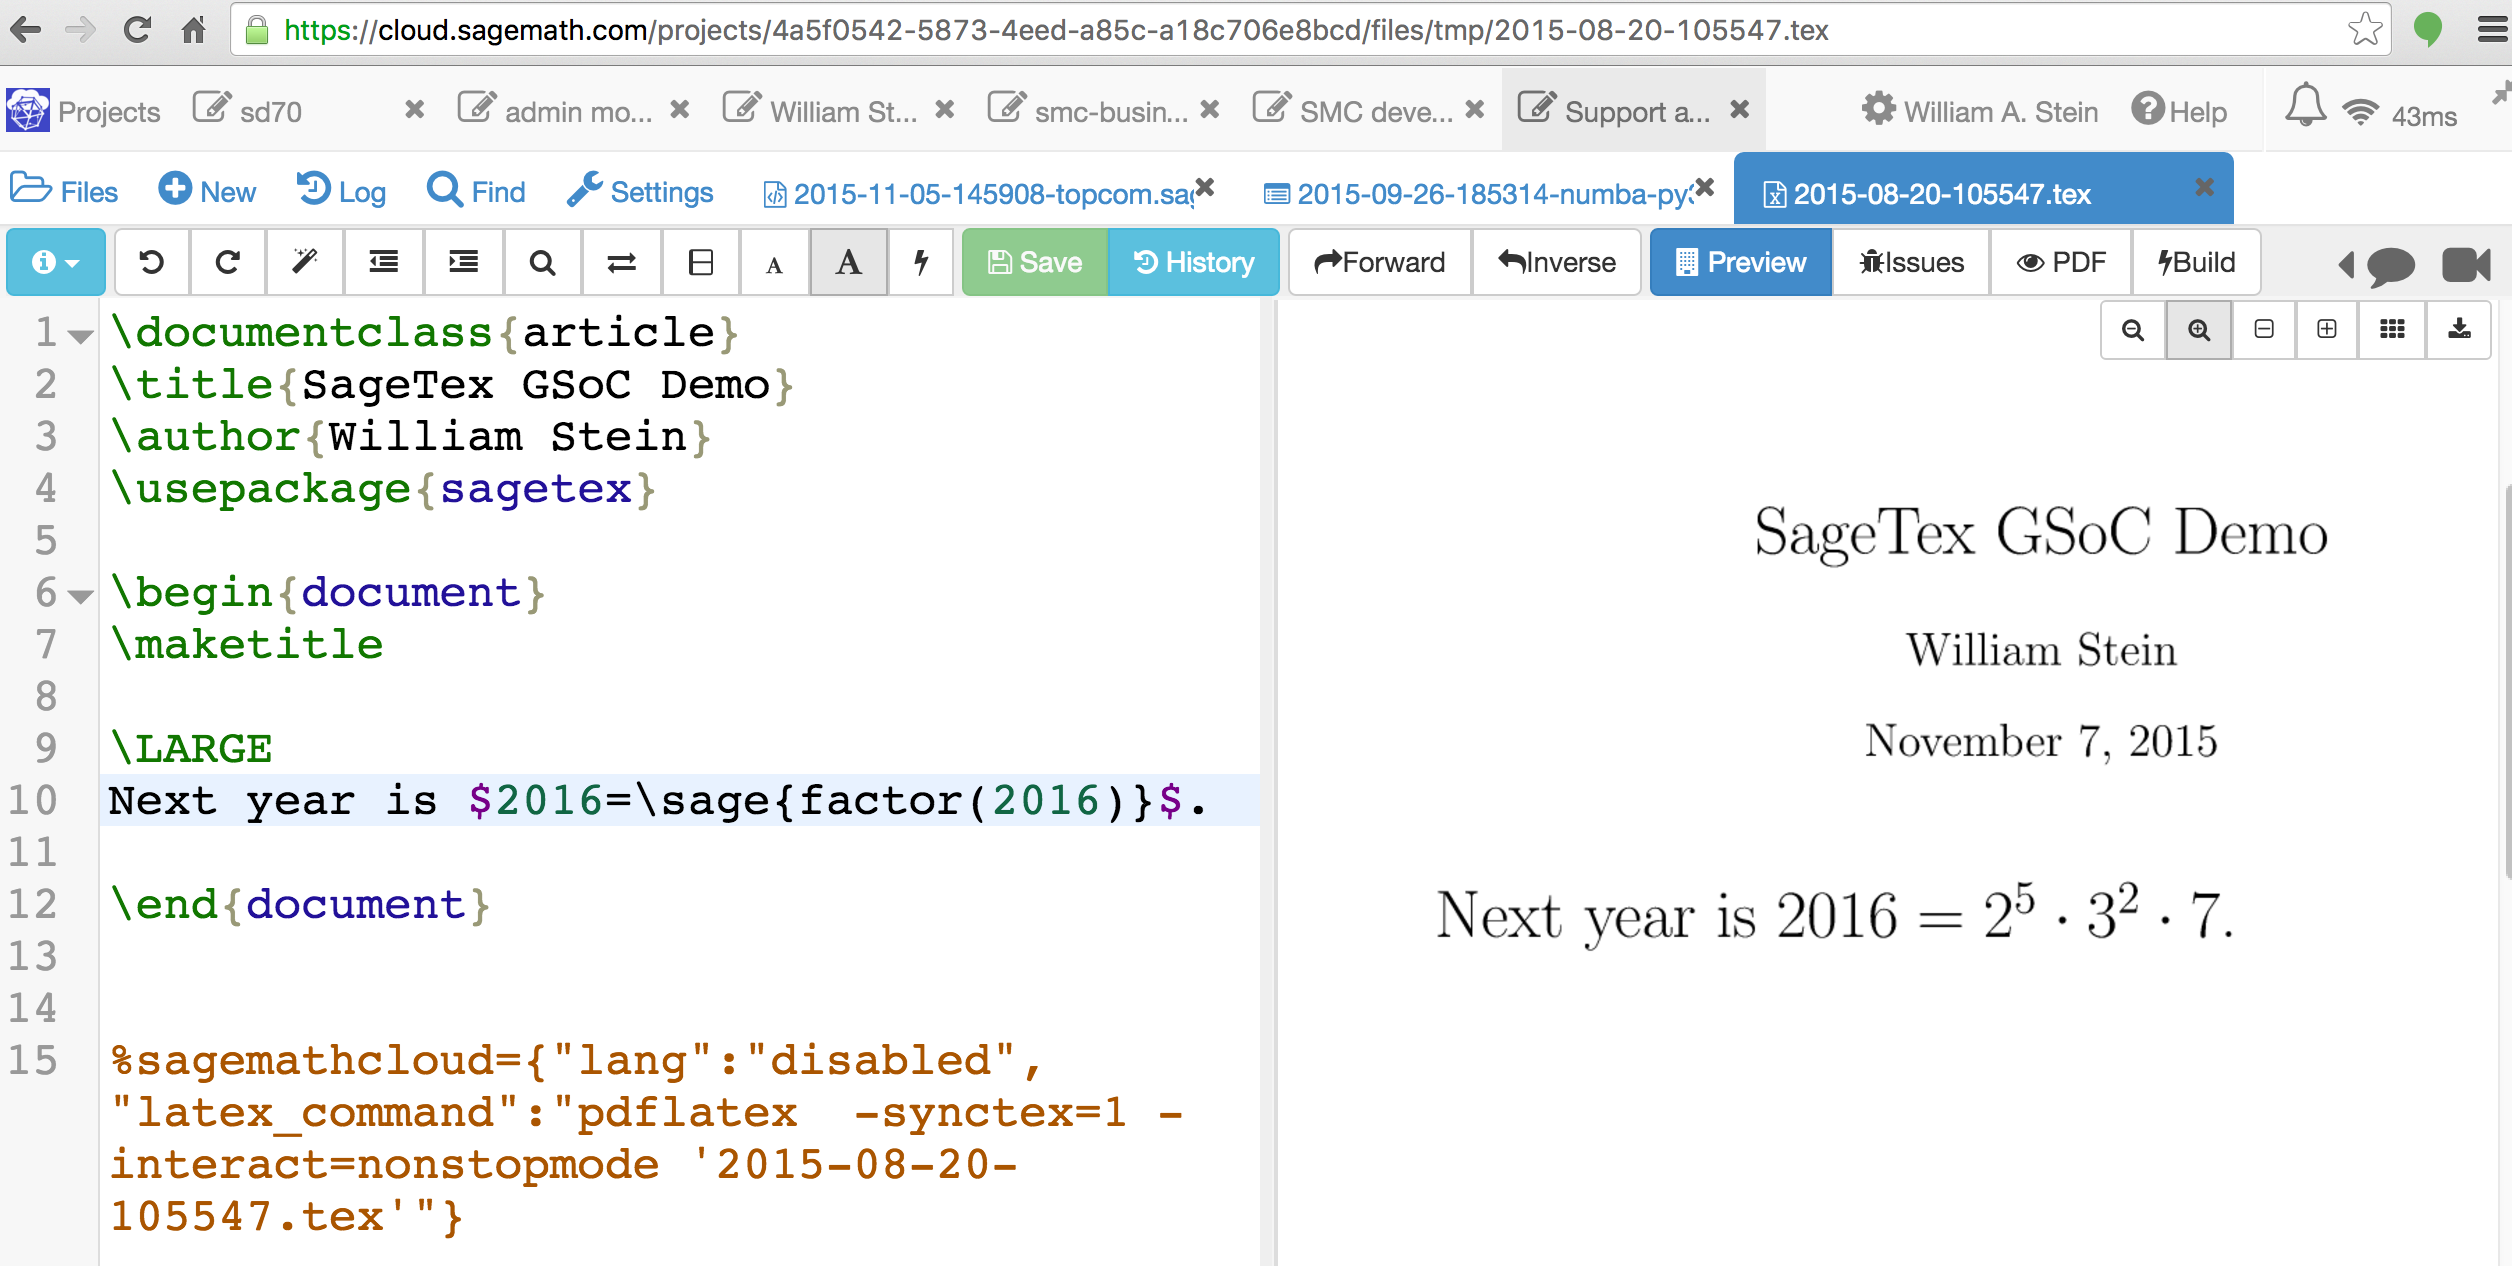Image resolution: width=2512 pixels, height=1266 pixels.
Task: Zoom out the PDF preview
Action: (x=2133, y=330)
